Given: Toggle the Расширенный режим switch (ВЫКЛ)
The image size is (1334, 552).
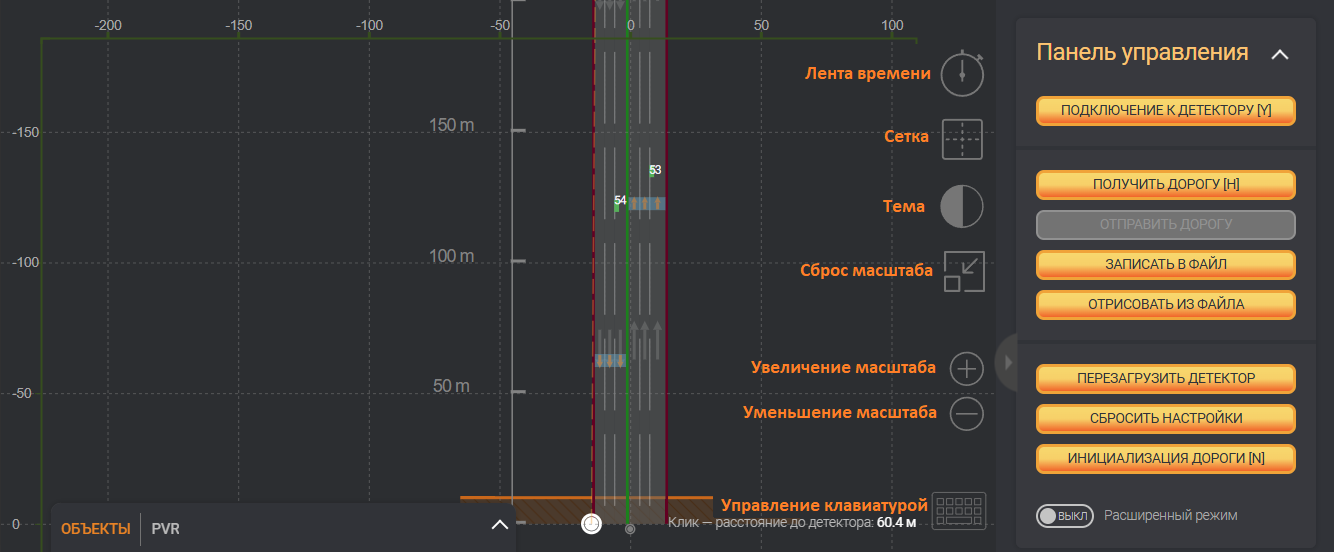Looking at the screenshot, I should pyautogui.click(x=1065, y=516).
